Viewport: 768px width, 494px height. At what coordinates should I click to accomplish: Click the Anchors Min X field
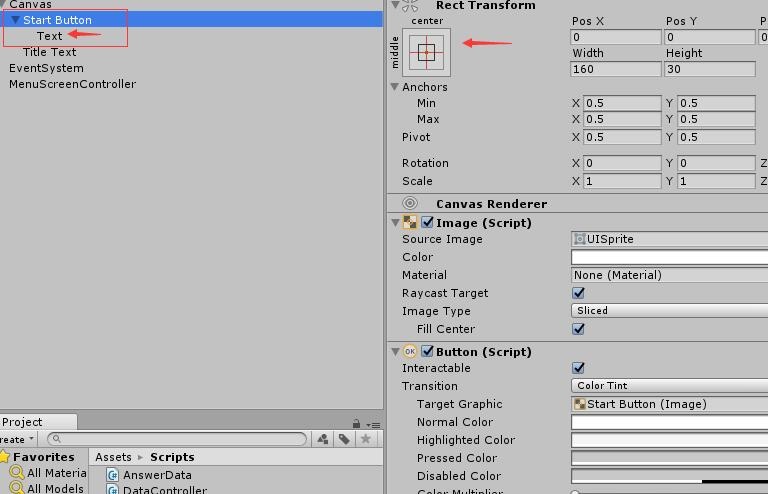tap(622, 103)
